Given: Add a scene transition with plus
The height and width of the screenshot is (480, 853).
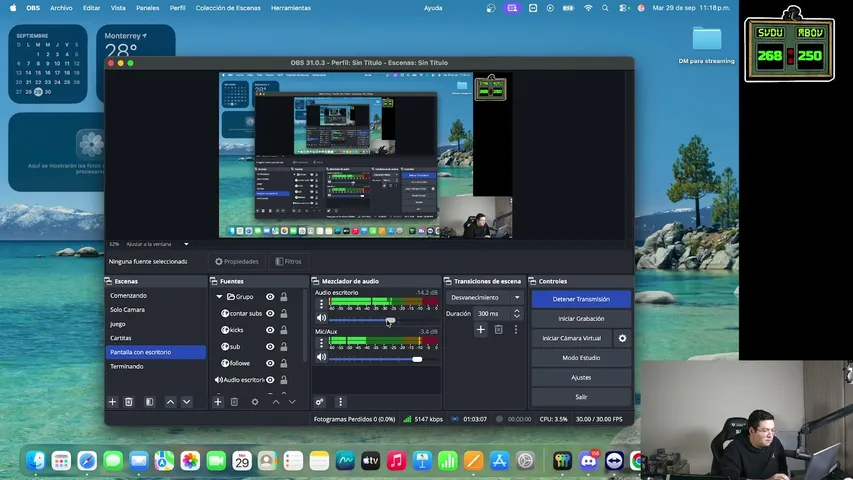Looking at the screenshot, I should (x=480, y=329).
